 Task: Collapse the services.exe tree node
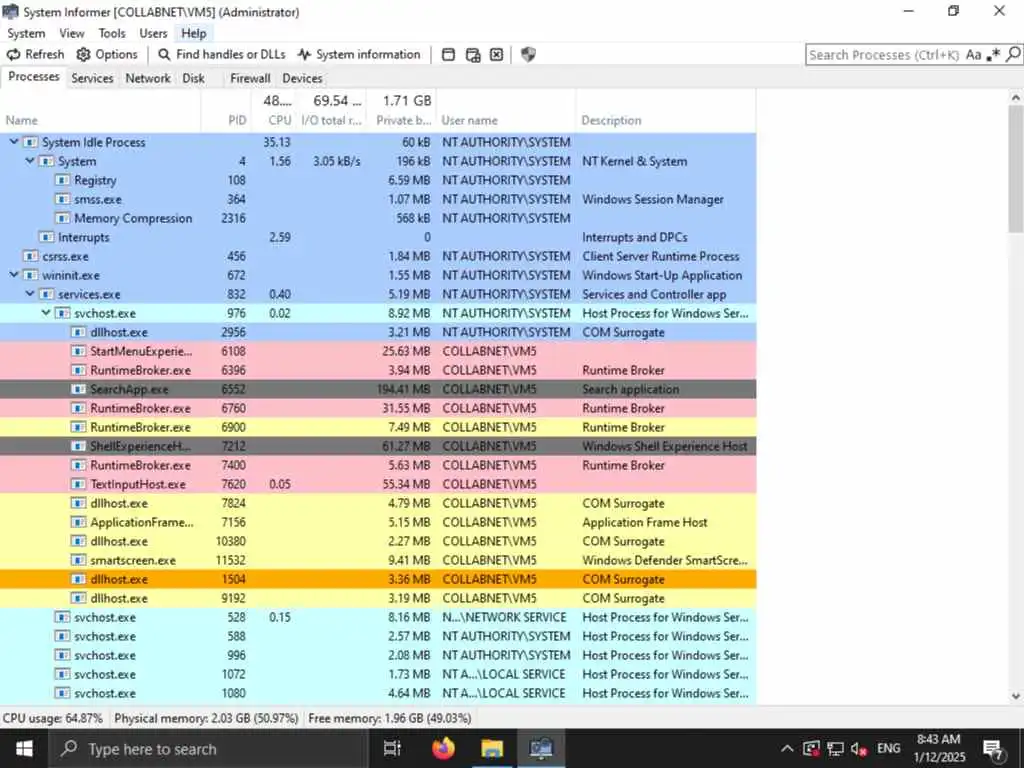[30, 294]
